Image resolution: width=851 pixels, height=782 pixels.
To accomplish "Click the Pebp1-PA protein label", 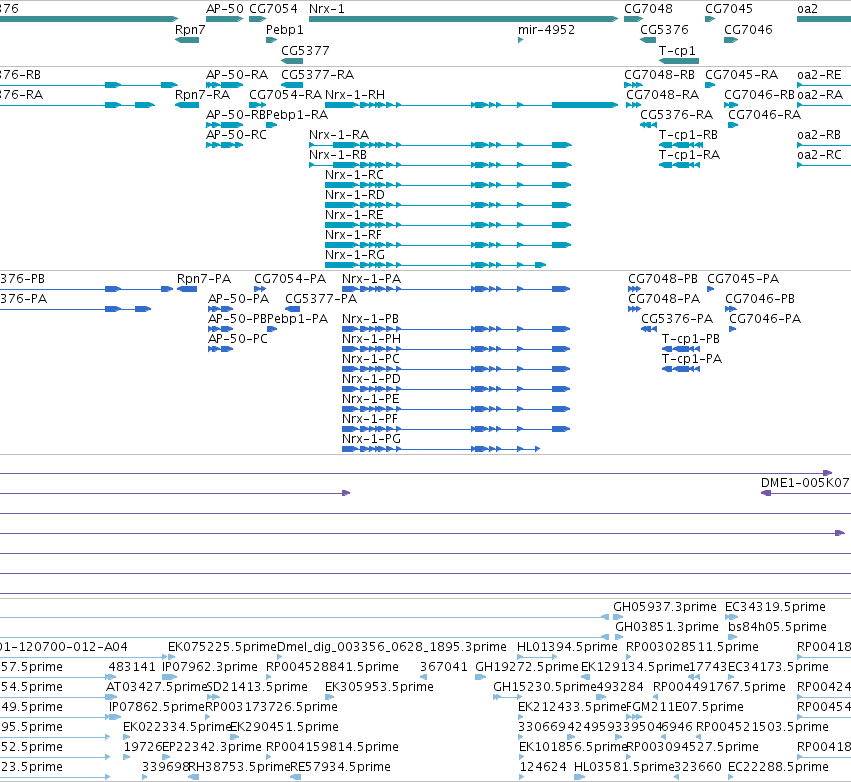I will click(298, 319).
